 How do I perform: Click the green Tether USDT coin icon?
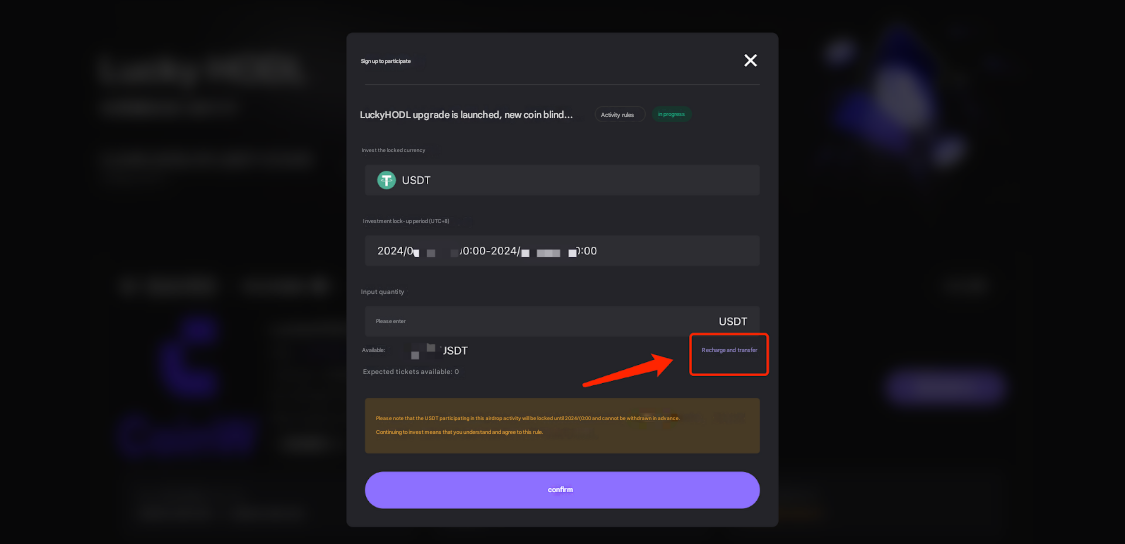click(387, 180)
